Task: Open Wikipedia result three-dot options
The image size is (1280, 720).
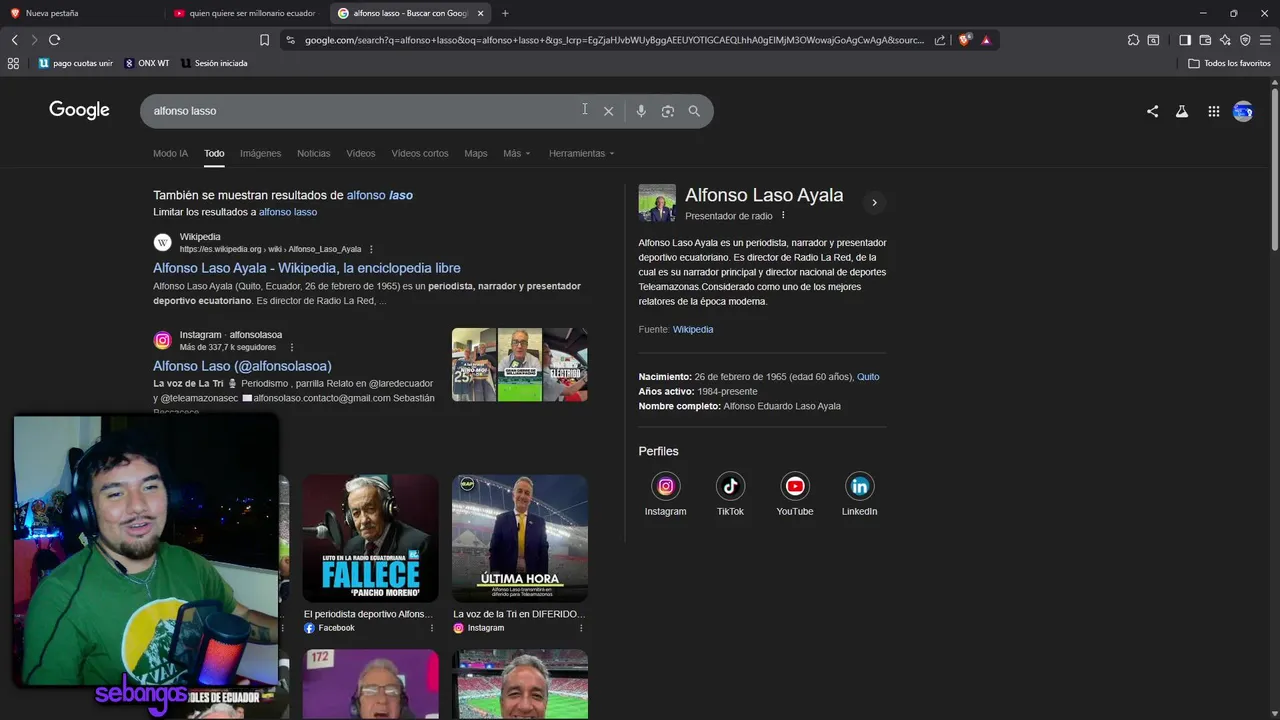Action: click(371, 249)
